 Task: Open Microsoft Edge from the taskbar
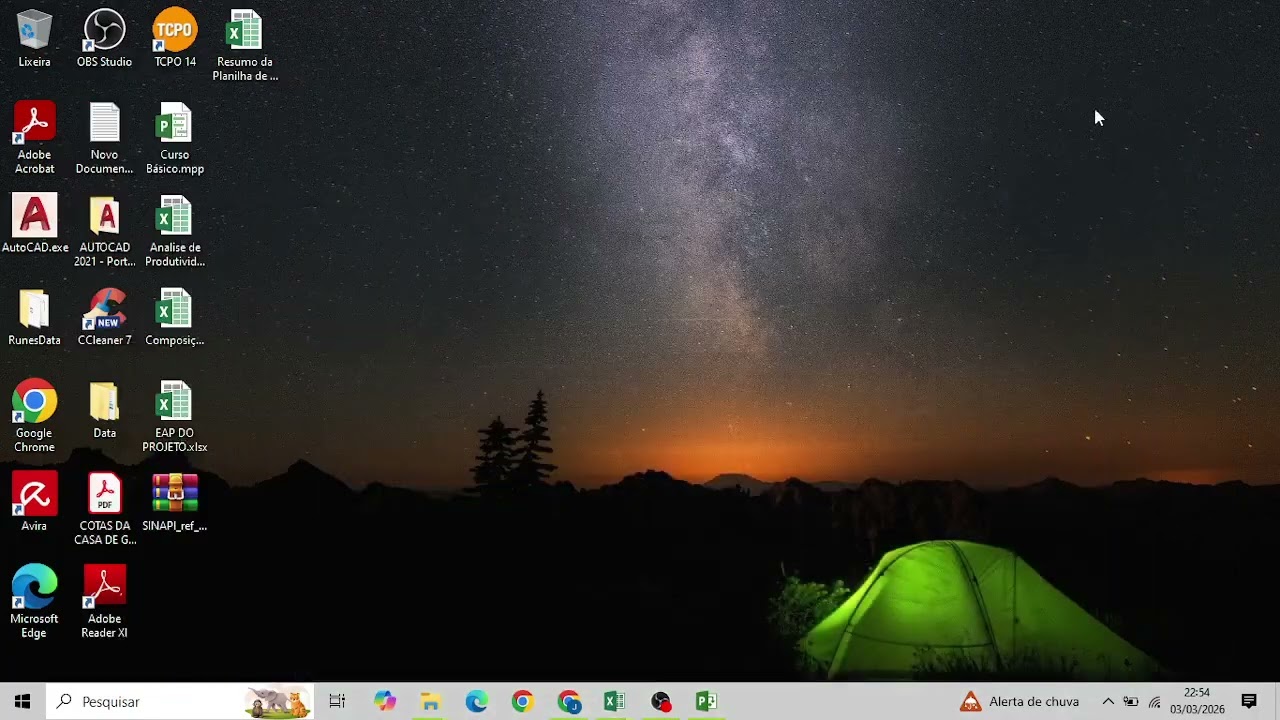click(476, 701)
